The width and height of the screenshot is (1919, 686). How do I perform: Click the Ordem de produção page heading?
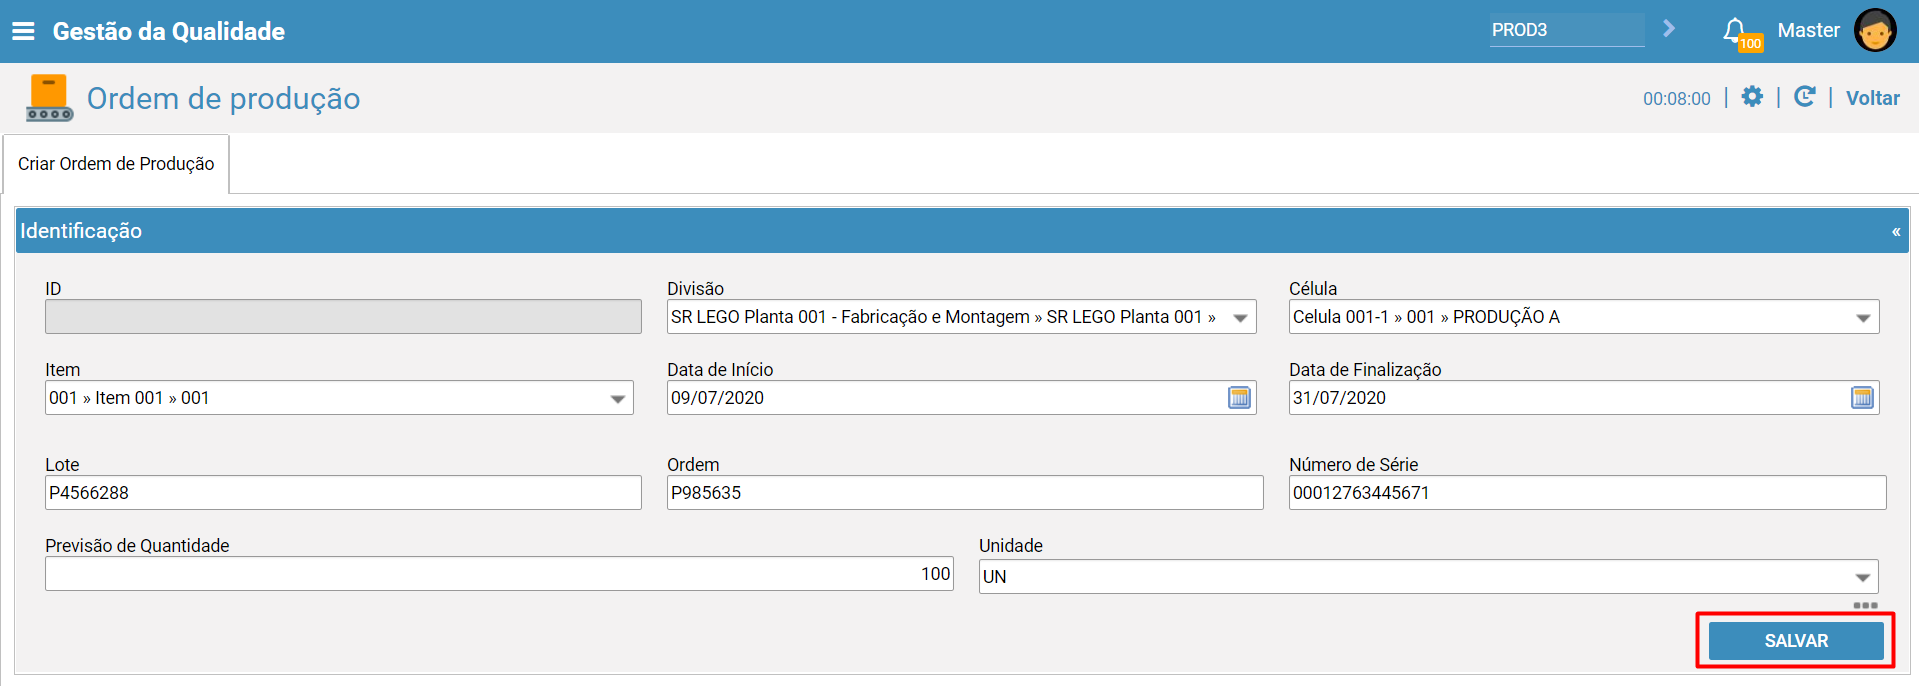pos(223,98)
